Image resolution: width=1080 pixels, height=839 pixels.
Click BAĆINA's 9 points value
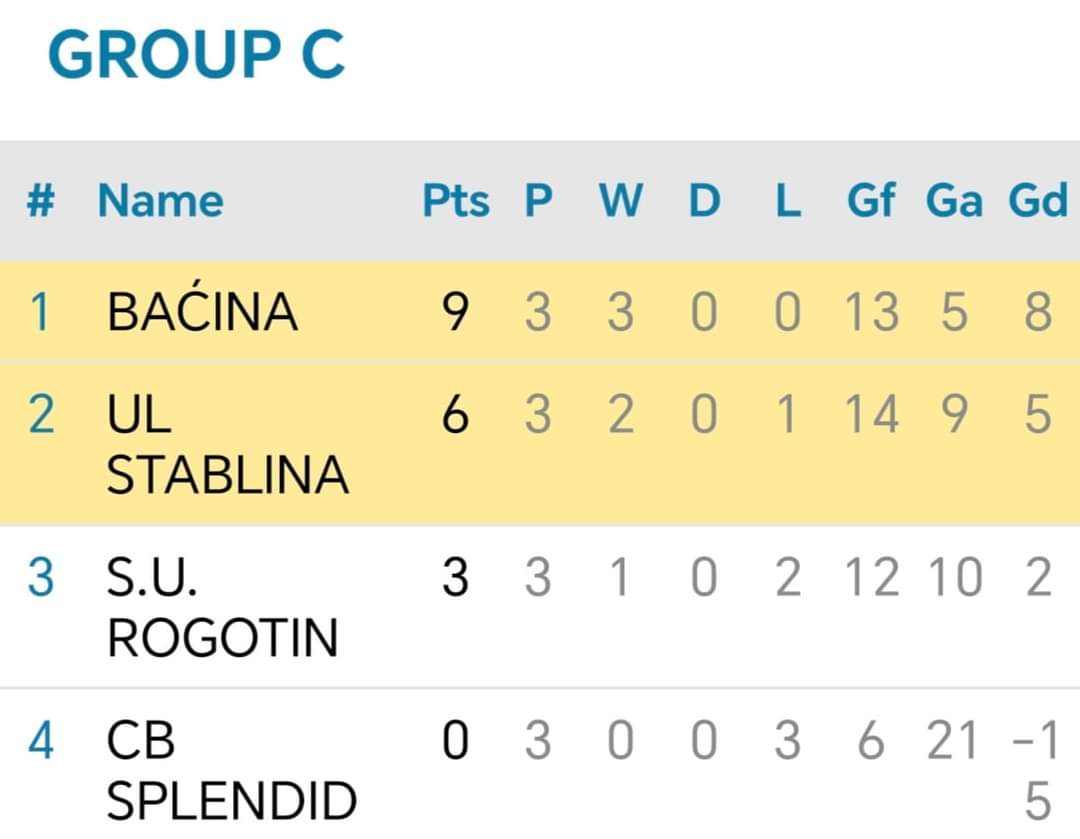pyautogui.click(x=455, y=311)
